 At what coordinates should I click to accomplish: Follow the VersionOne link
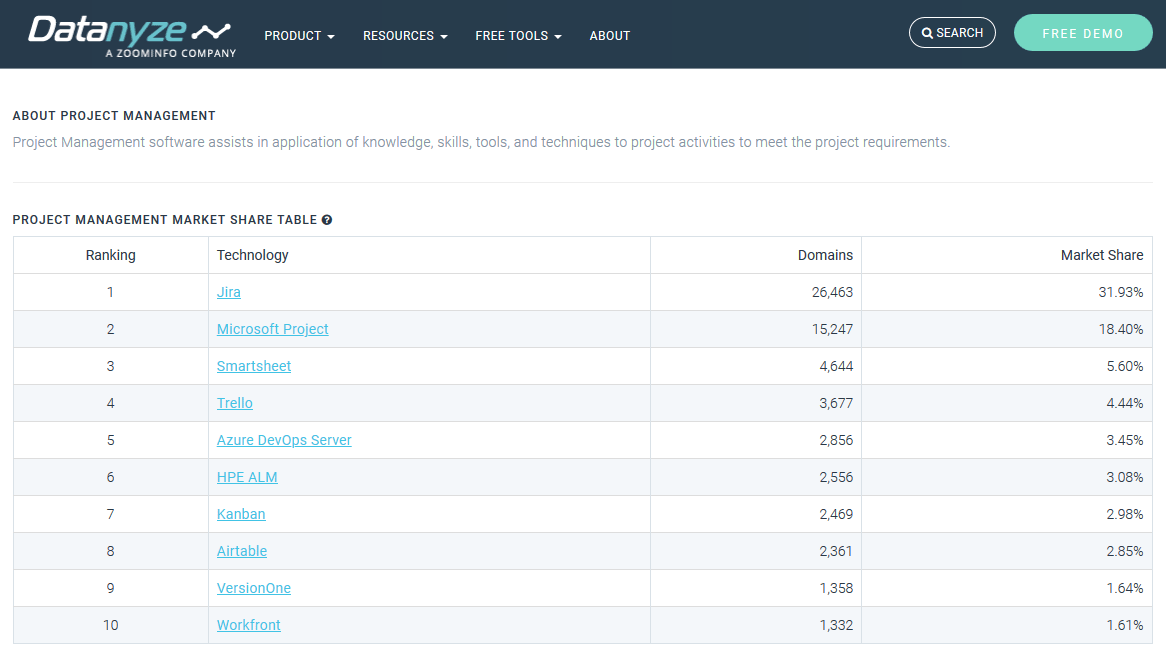(254, 588)
